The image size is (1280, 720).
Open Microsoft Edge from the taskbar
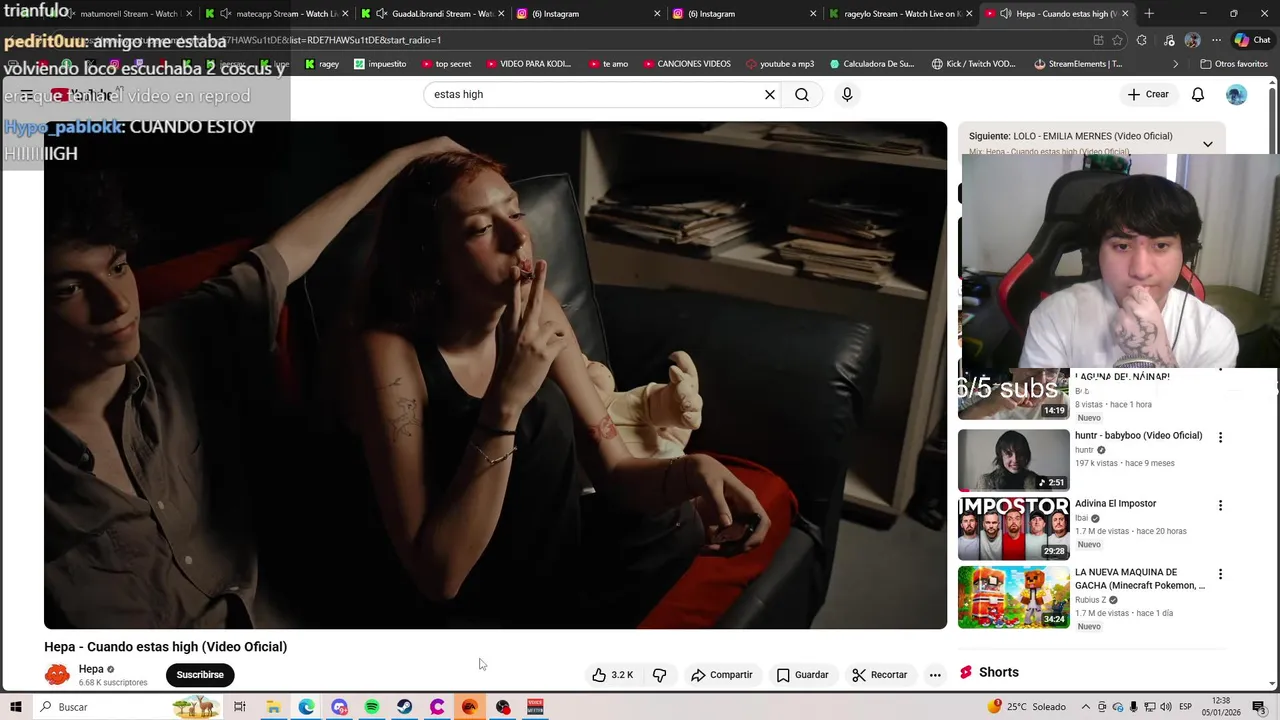point(306,707)
